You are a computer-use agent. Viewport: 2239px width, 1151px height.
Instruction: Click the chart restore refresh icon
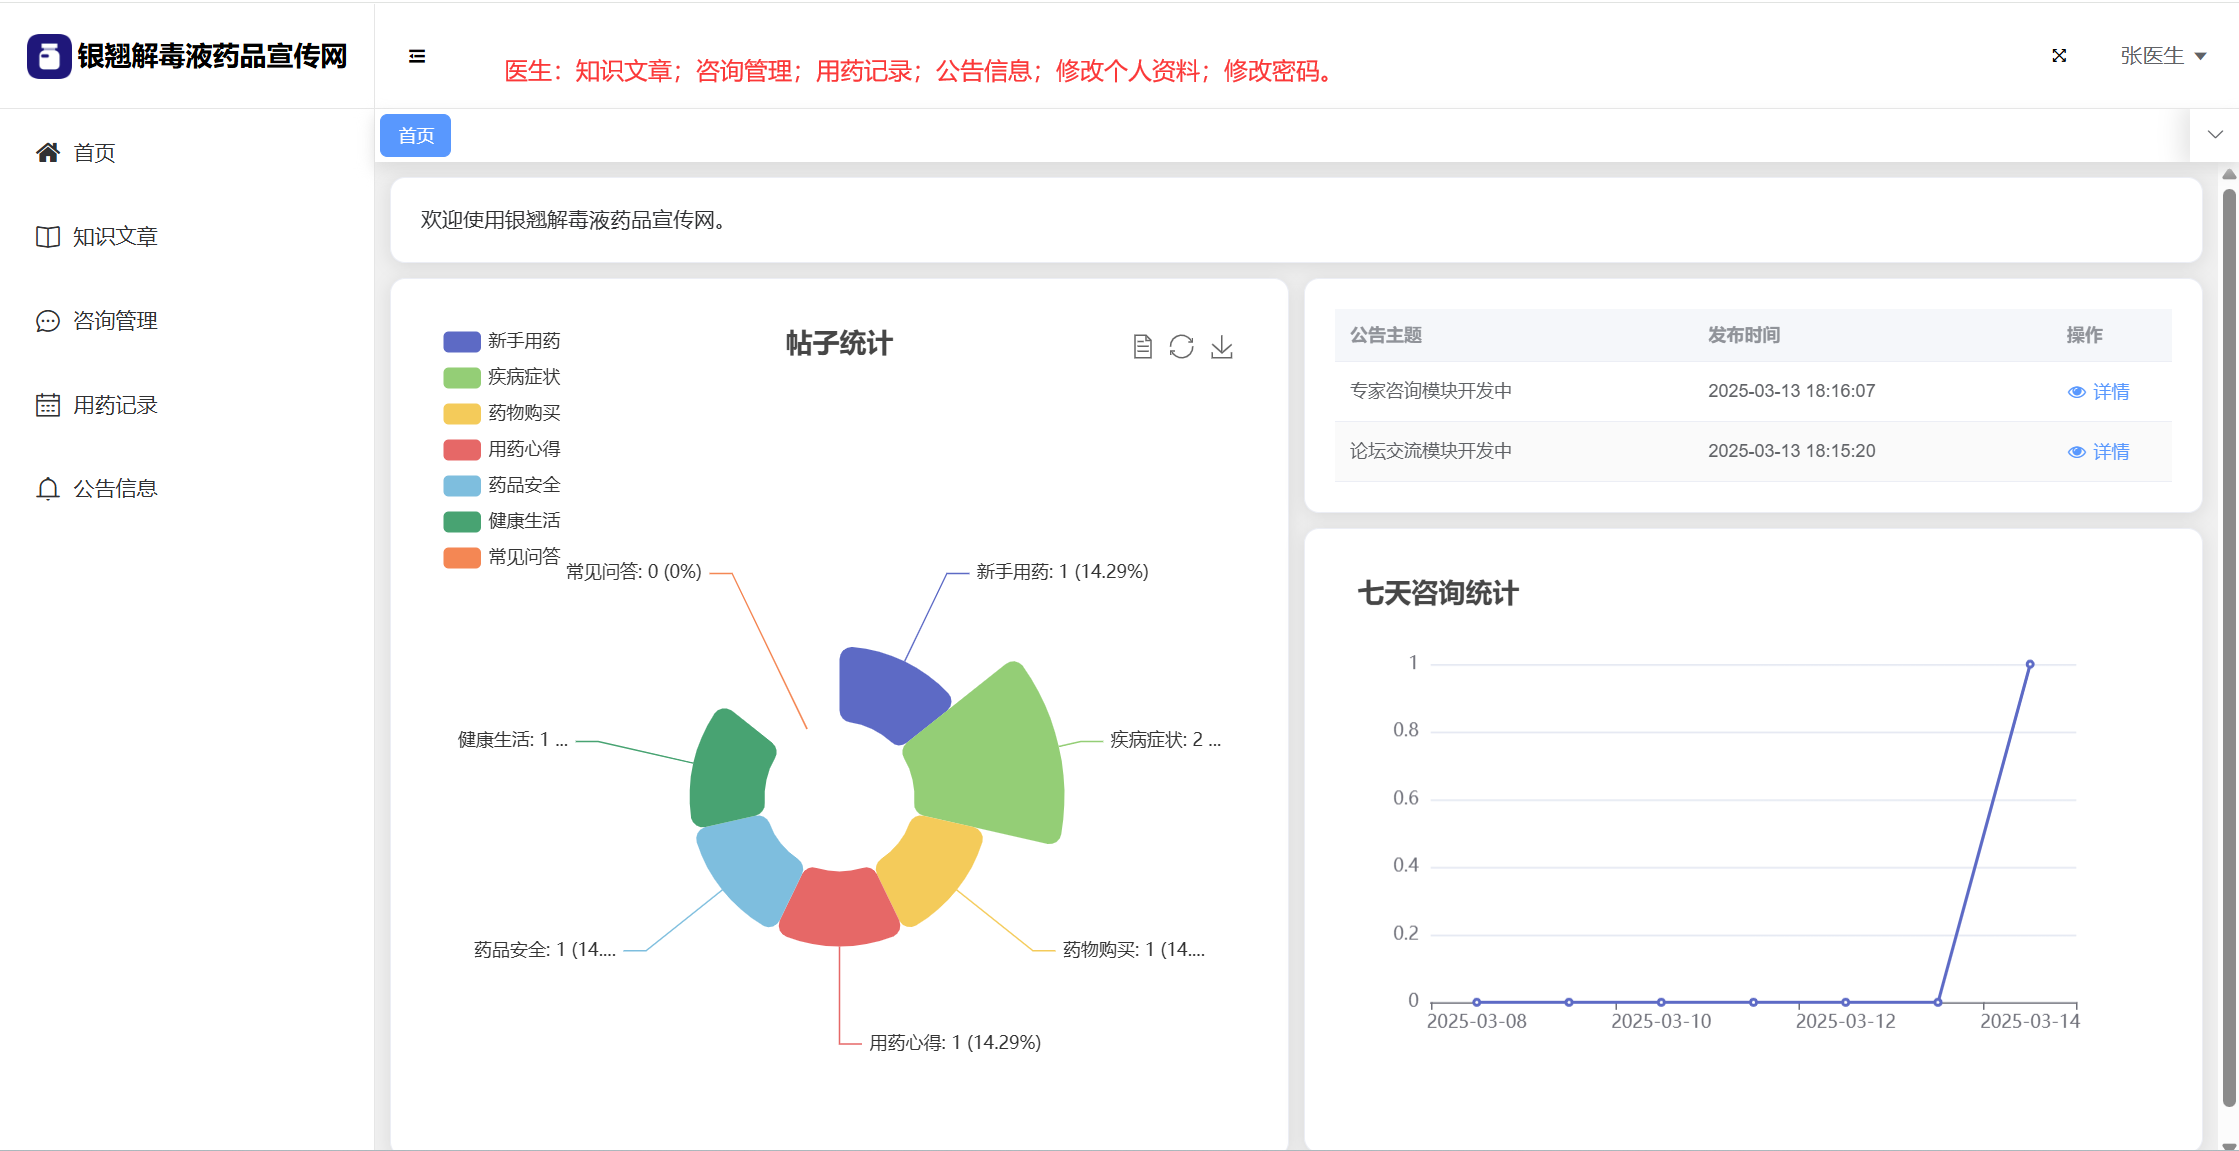tap(1181, 347)
